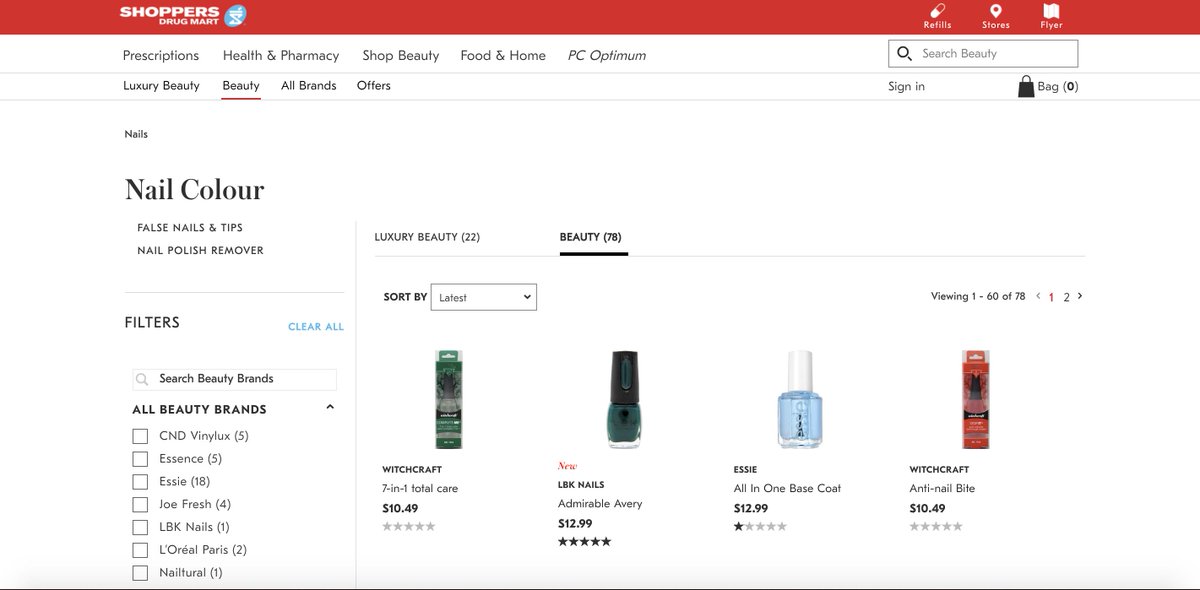1200x590 pixels.
Task: Select Beauty in sub-navigation
Action: [x=241, y=86]
